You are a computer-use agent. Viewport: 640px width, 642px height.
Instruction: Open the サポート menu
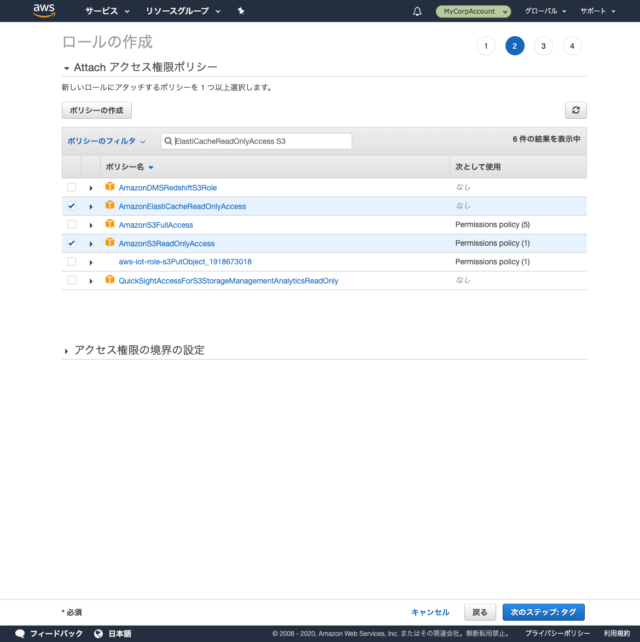[598, 11]
